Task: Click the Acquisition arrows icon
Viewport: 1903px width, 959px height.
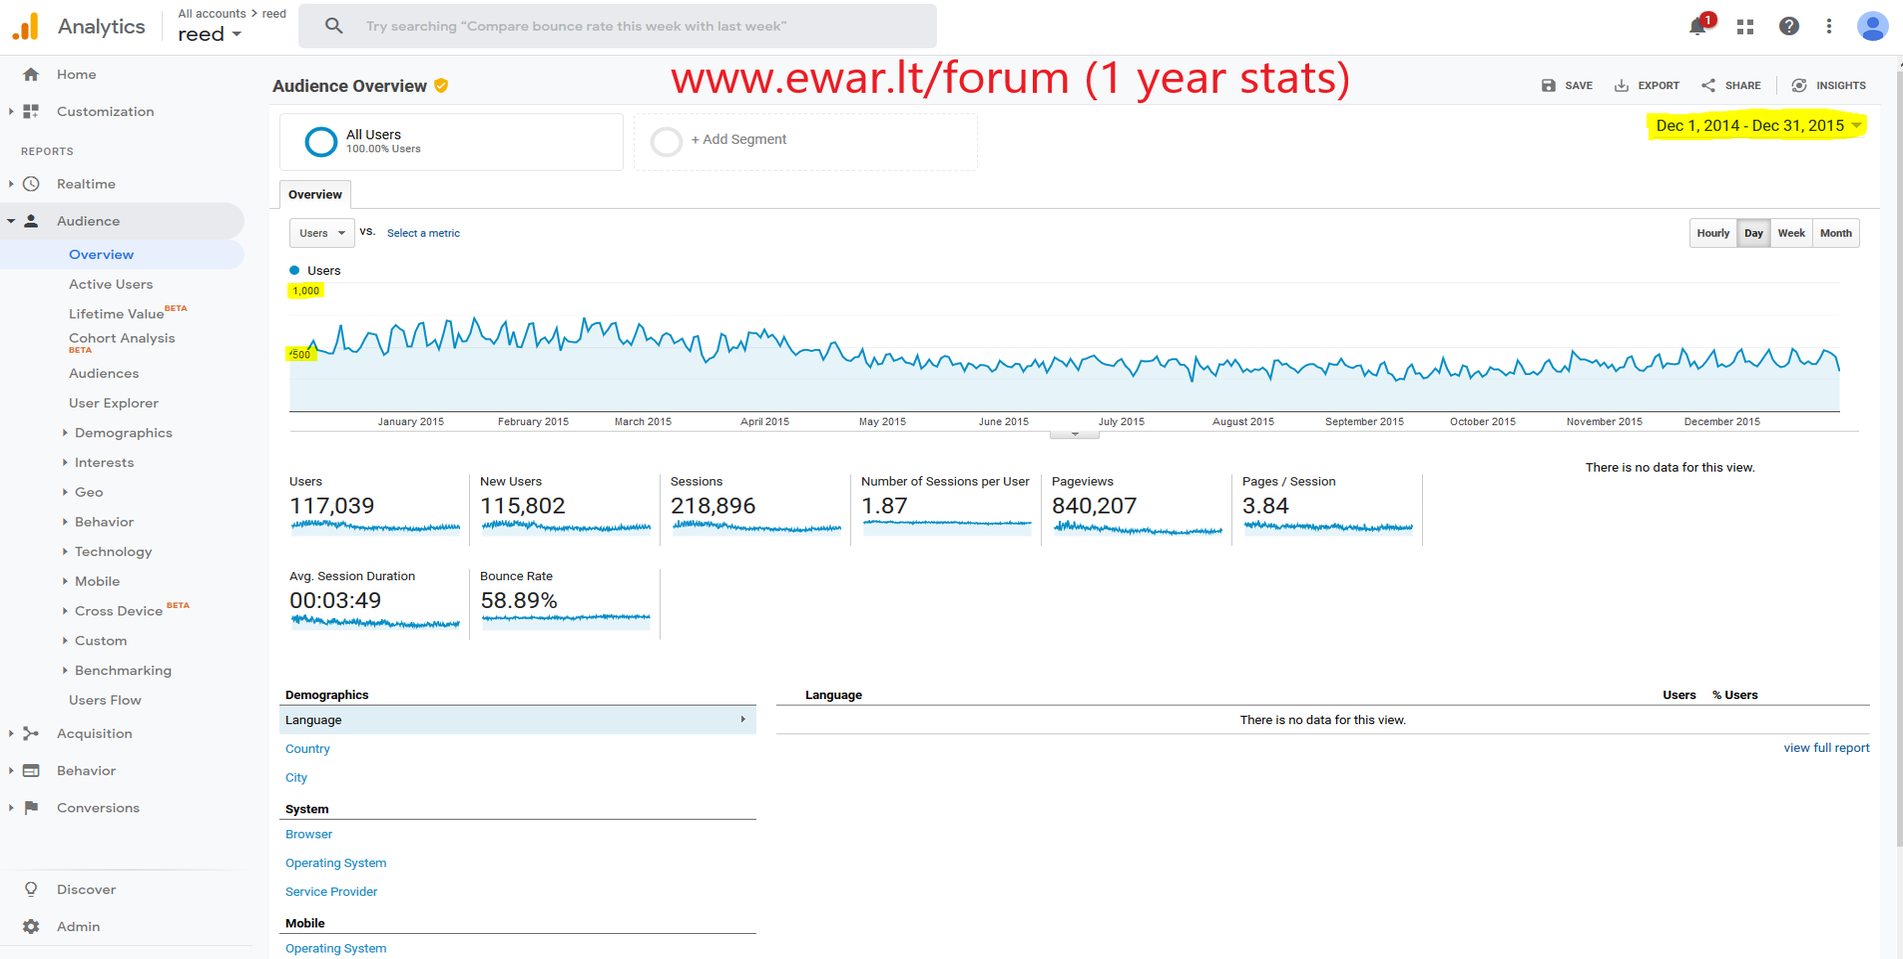Action: coord(31,733)
